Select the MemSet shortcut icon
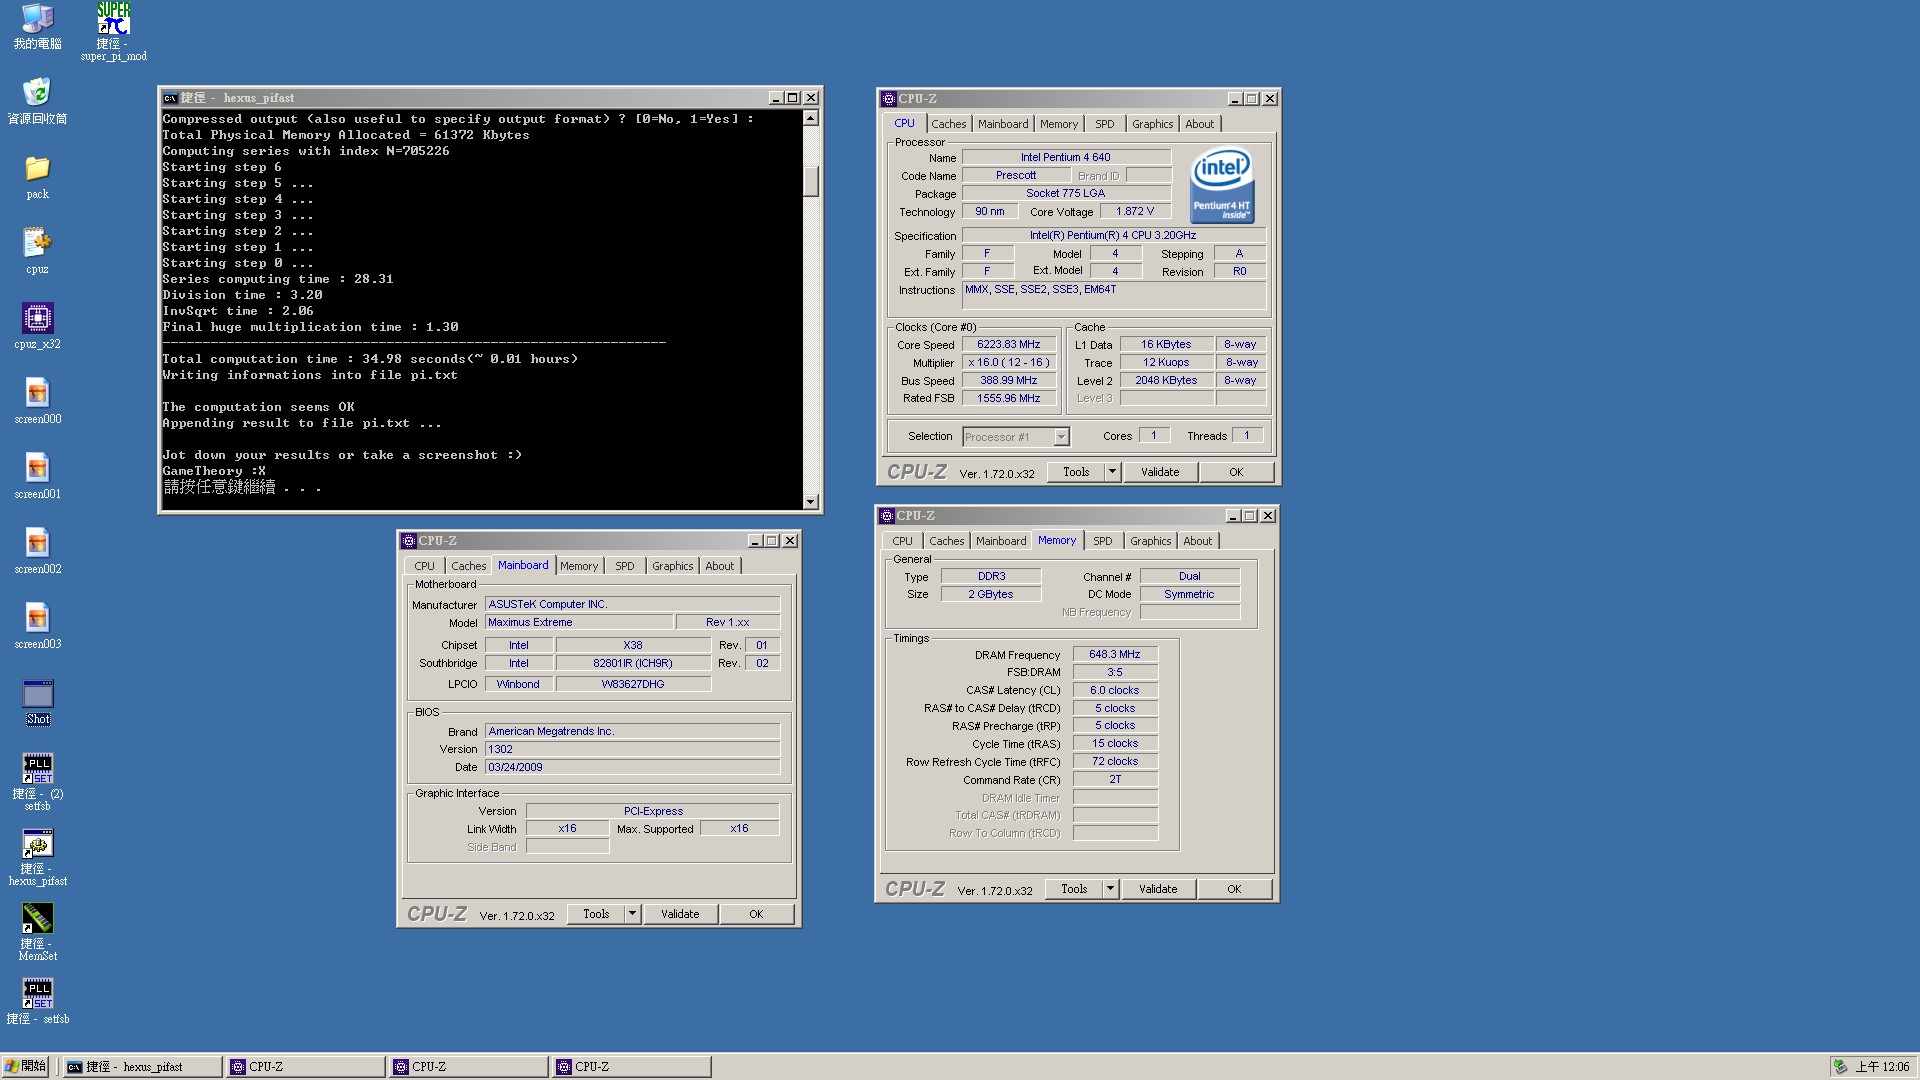This screenshot has width=1920, height=1080. click(x=37, y=932)
